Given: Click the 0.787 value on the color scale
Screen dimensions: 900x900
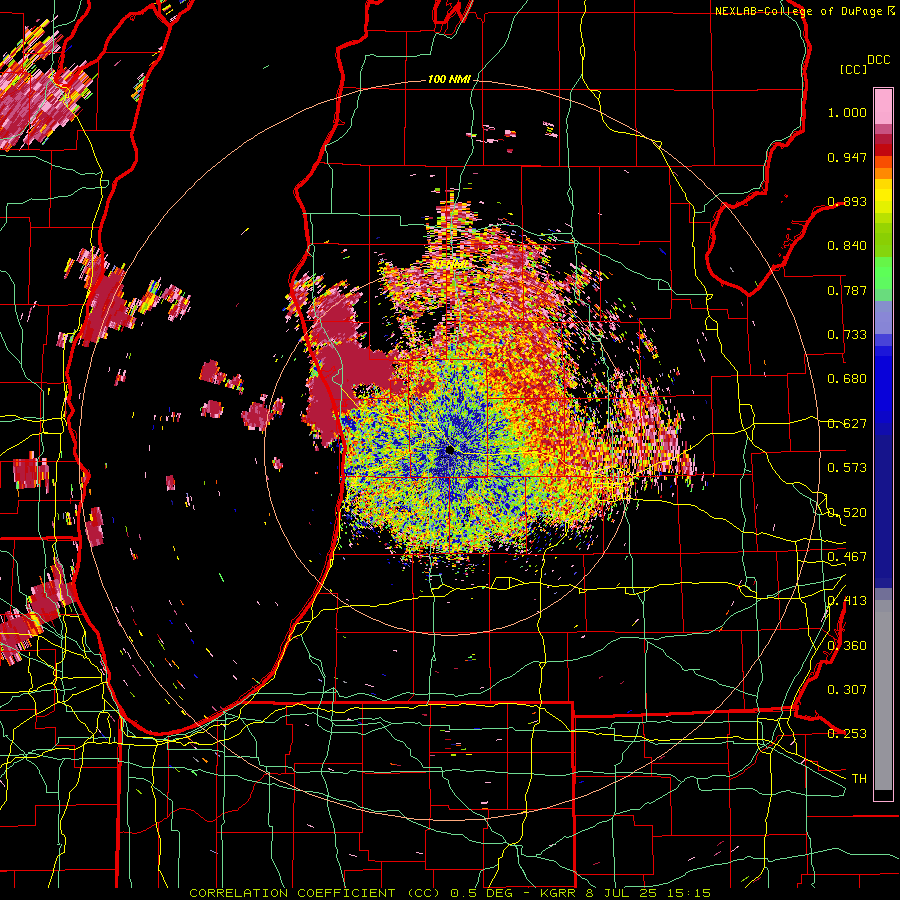Looking at the screenshot, I should pos(847,290).
